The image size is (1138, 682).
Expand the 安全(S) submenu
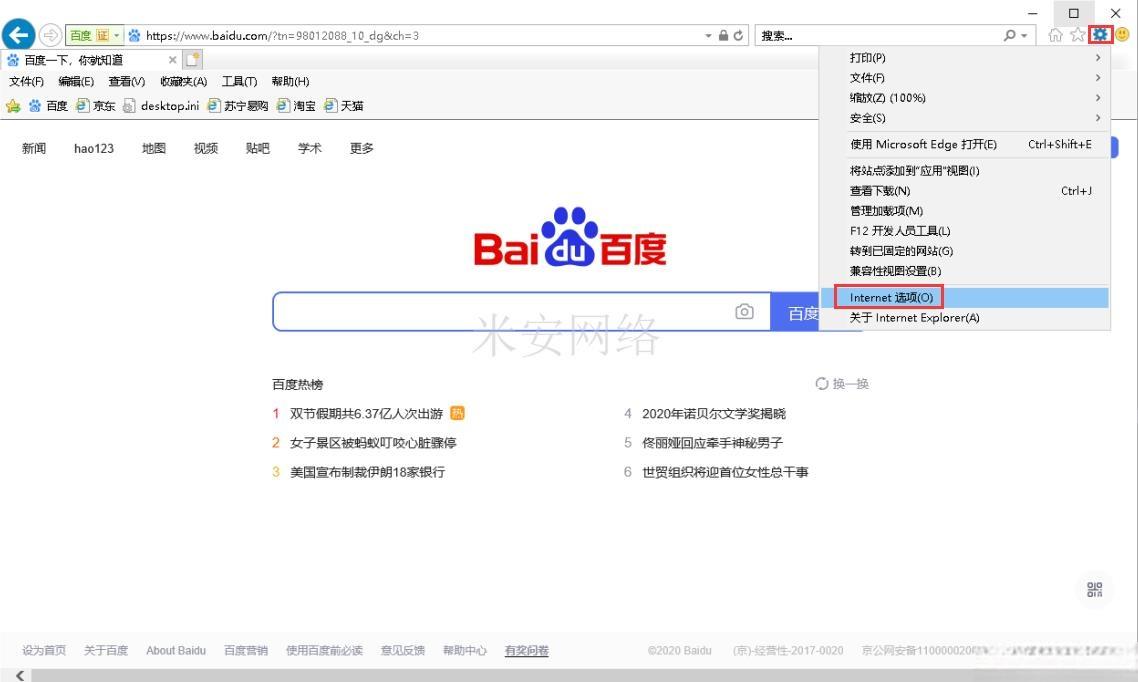point(965,118)
